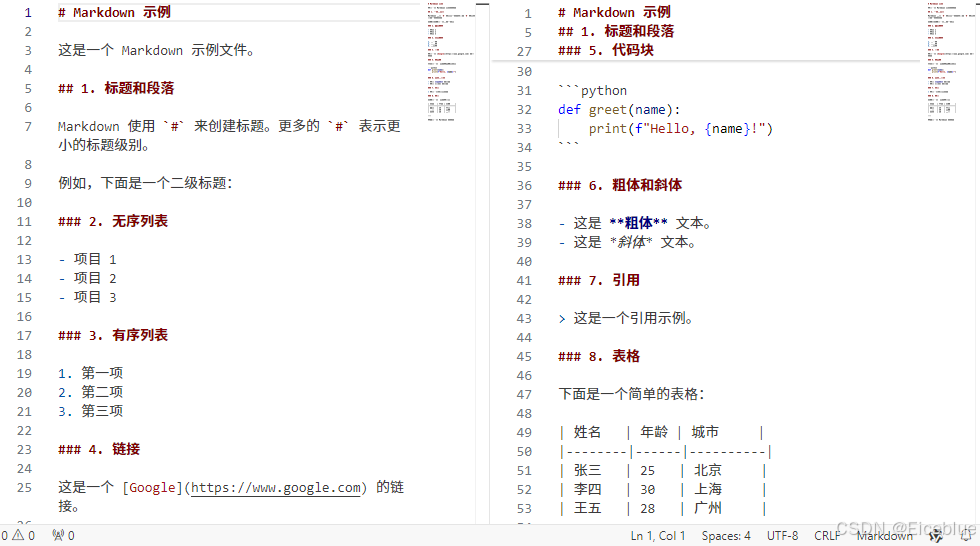Image resolution: width=980 pixels, height=546 pixels.
Task: Click list item '- 项目 3'
Action: 87,297
